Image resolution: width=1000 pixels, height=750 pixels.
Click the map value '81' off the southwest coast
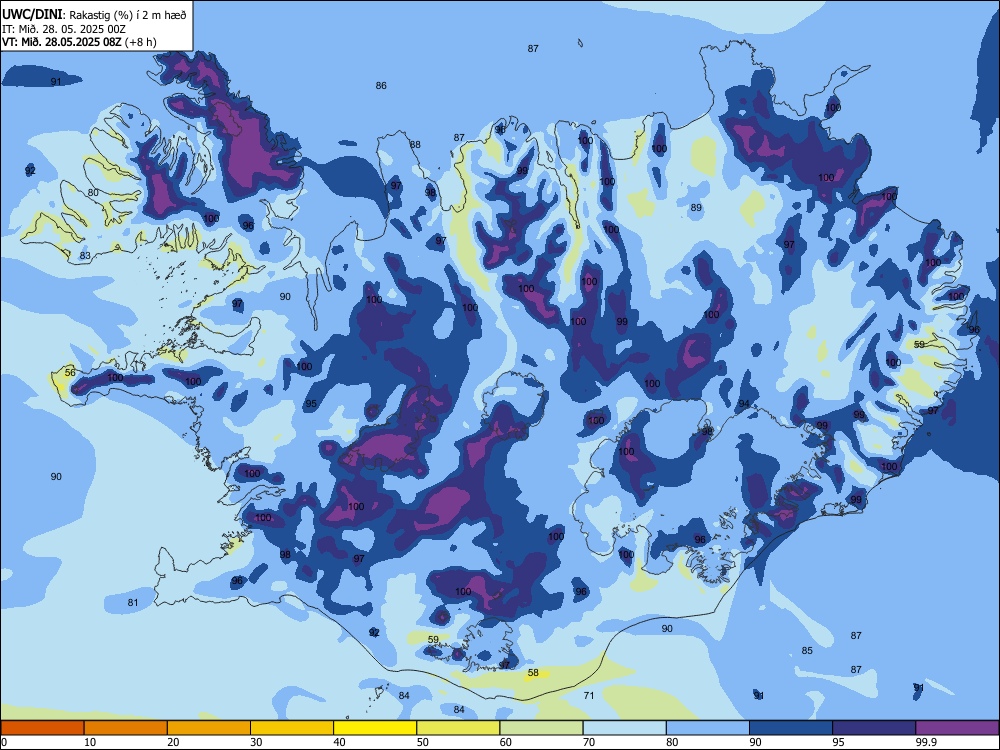(133, 603)
